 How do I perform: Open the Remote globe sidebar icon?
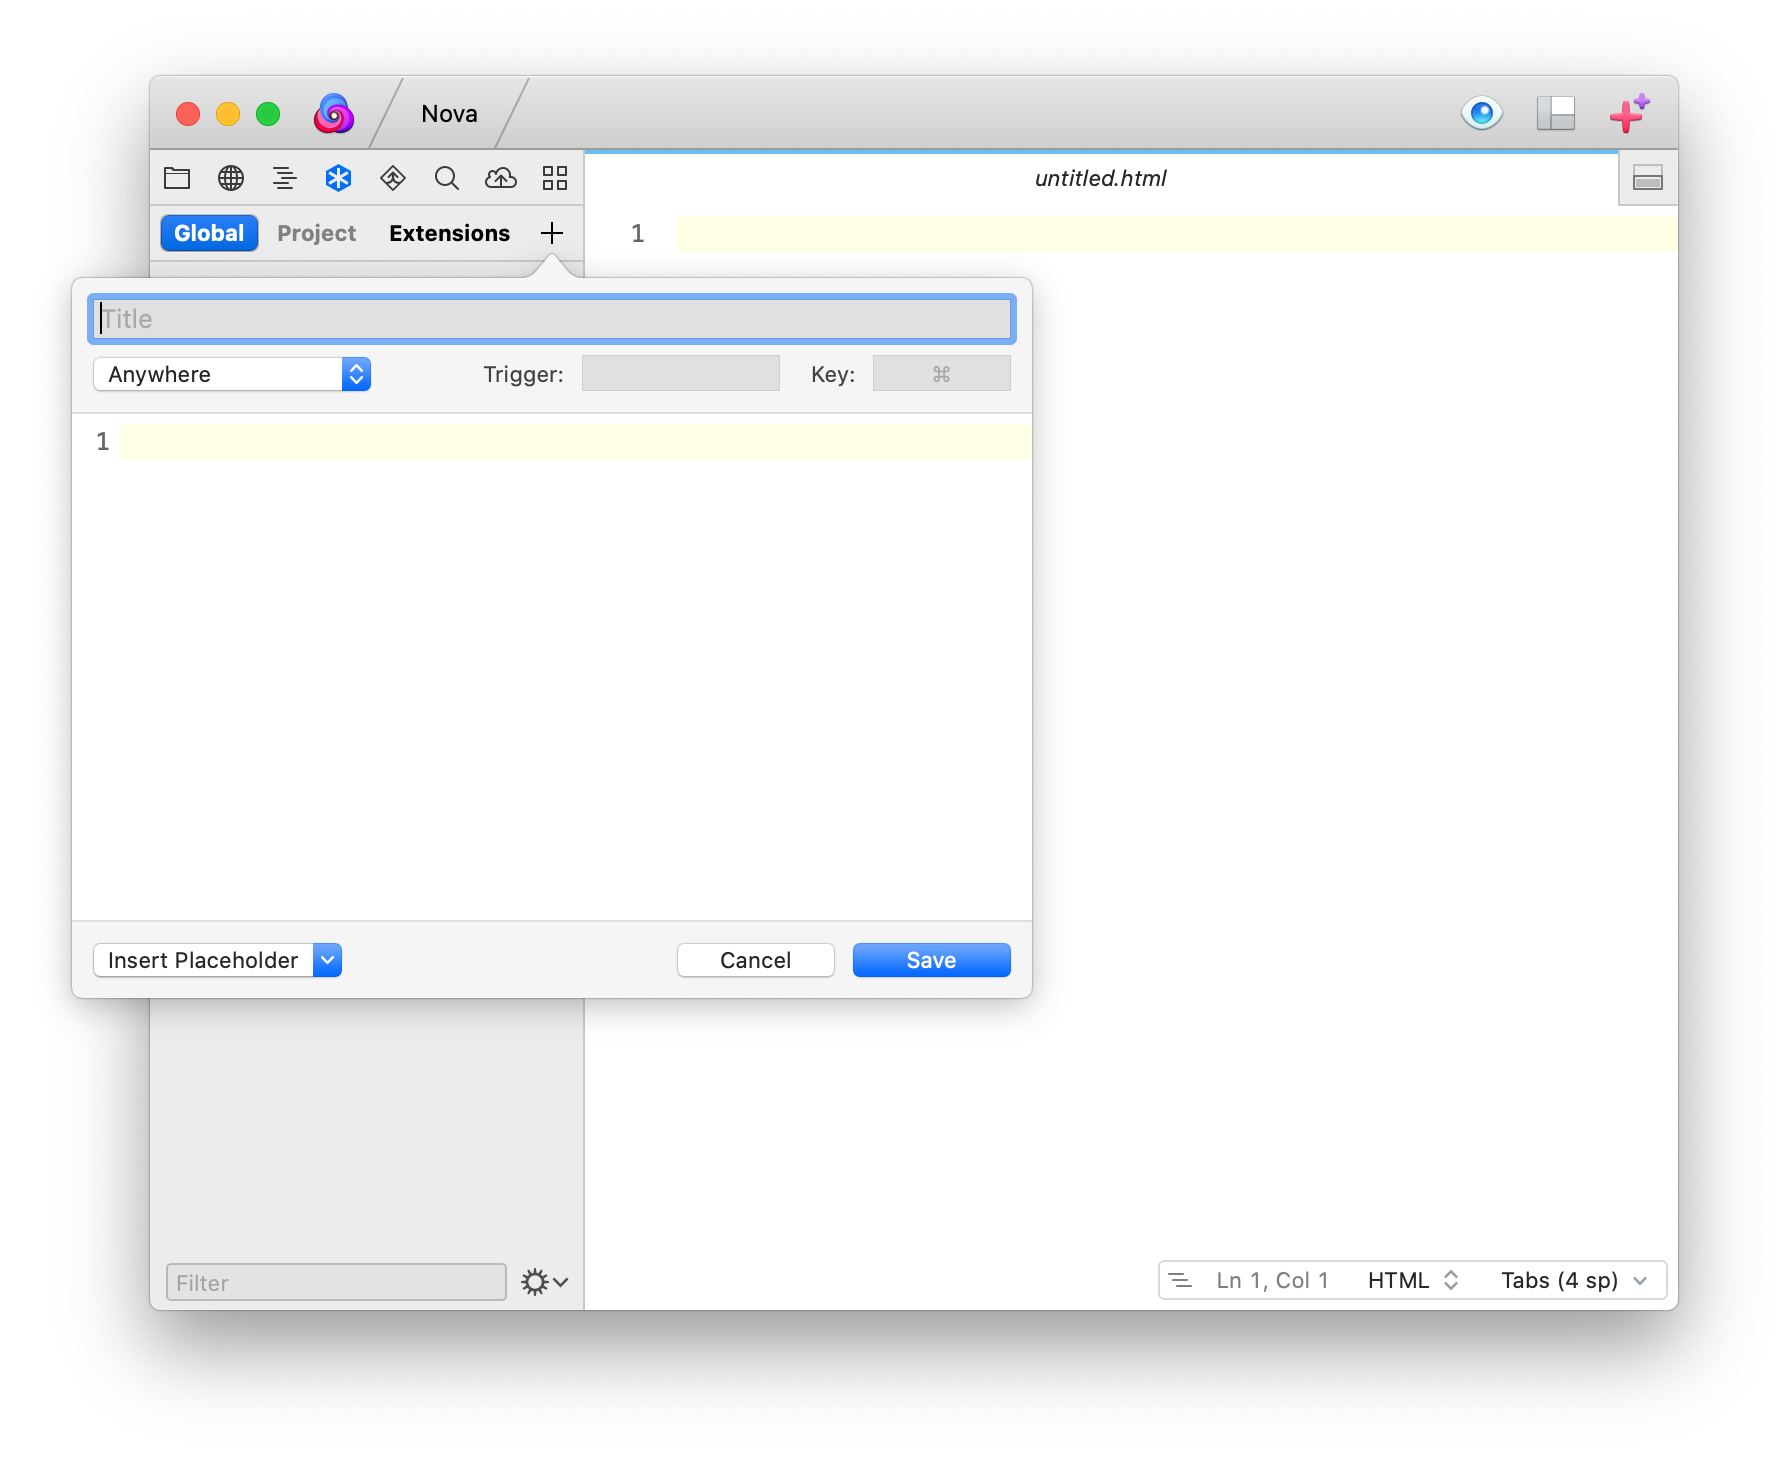(x=231, y=178)
